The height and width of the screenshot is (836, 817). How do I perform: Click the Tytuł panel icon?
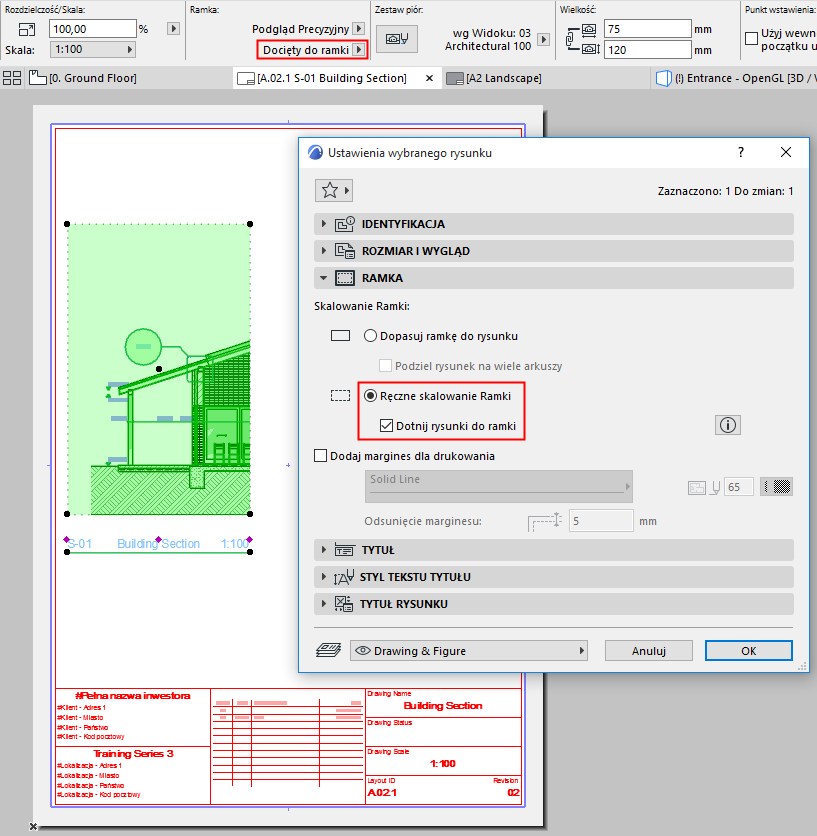point(345,550)
